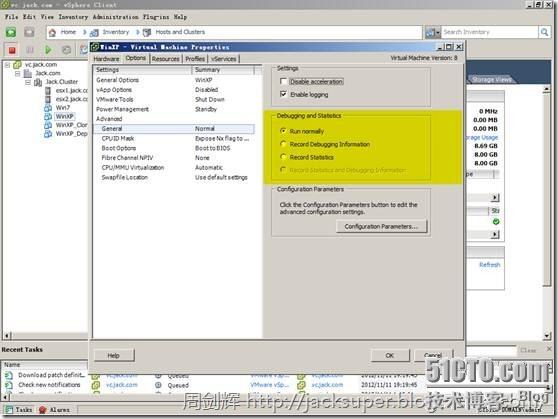Screen dimensions: 558x419
Task: Open the Storage Views tab
Action: coord(492,79)
